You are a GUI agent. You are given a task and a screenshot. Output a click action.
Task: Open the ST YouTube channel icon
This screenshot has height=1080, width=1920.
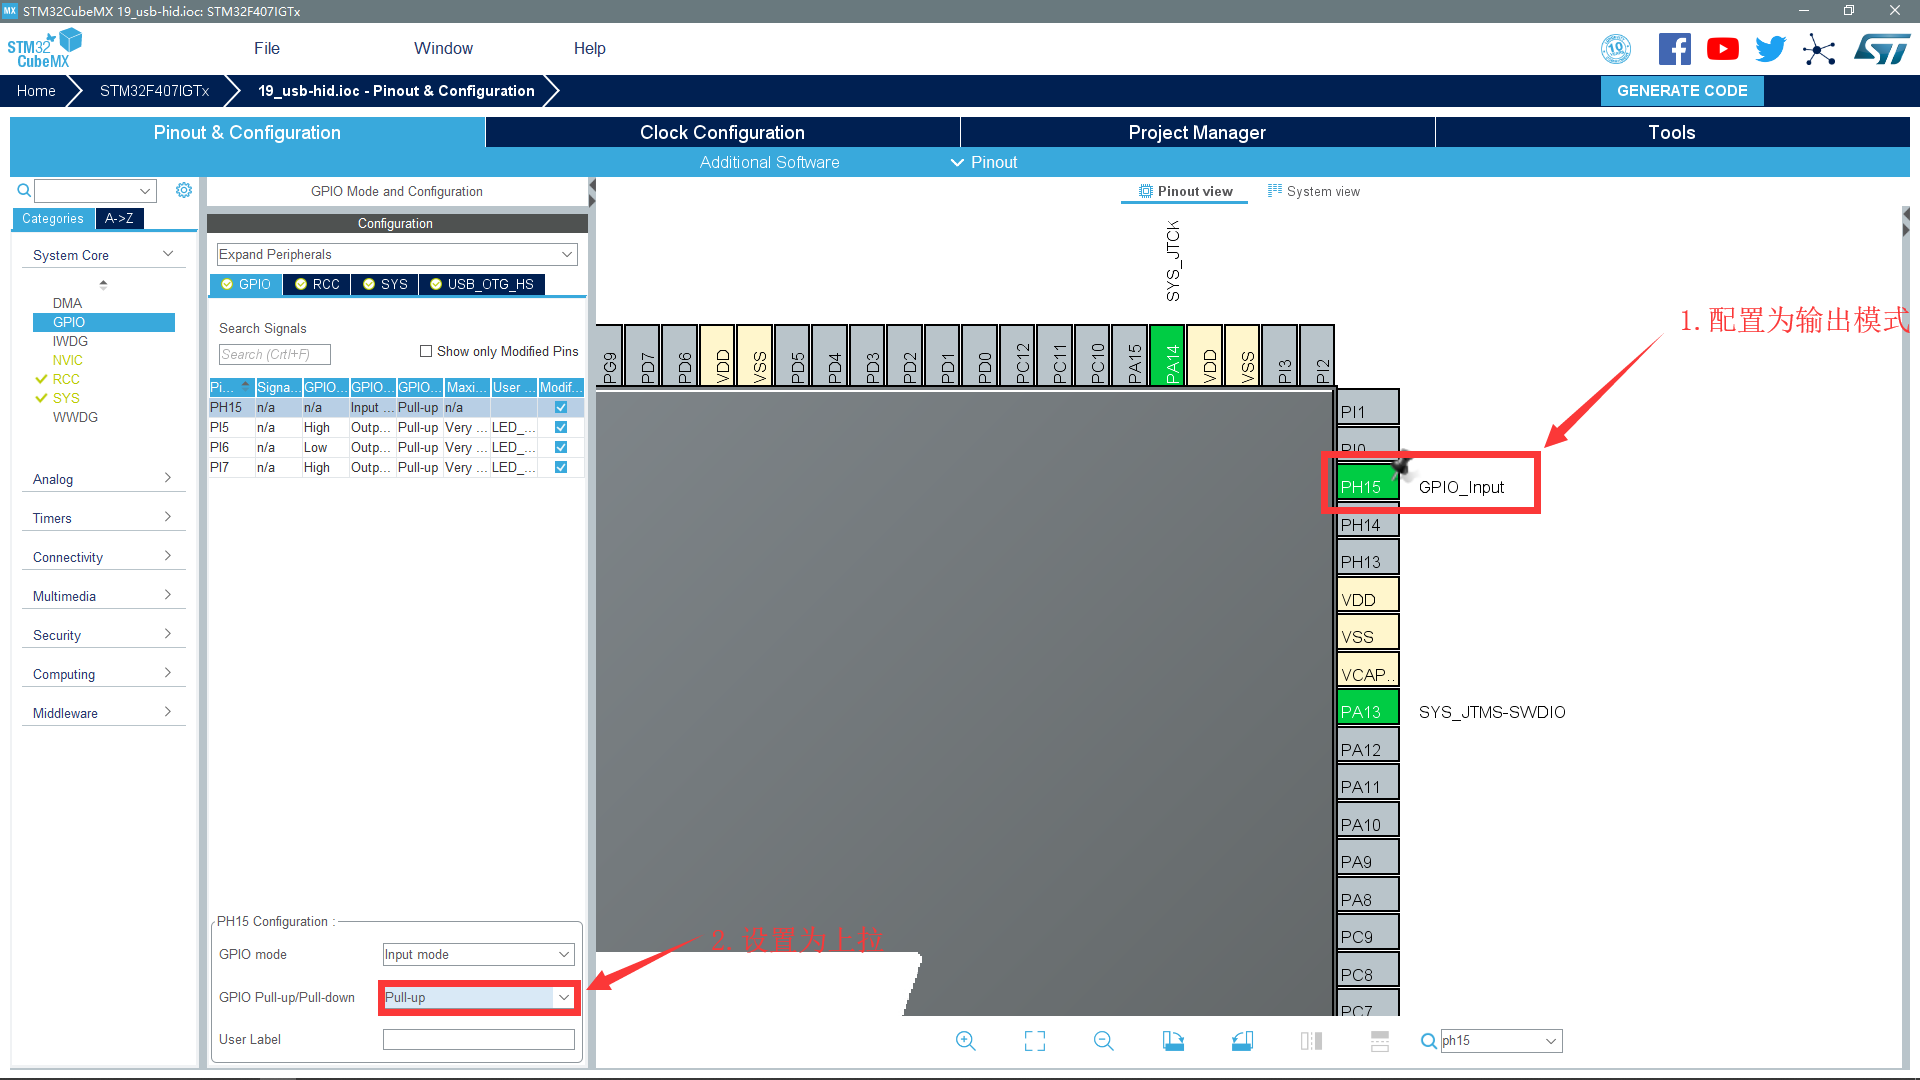coord(1722,49)
